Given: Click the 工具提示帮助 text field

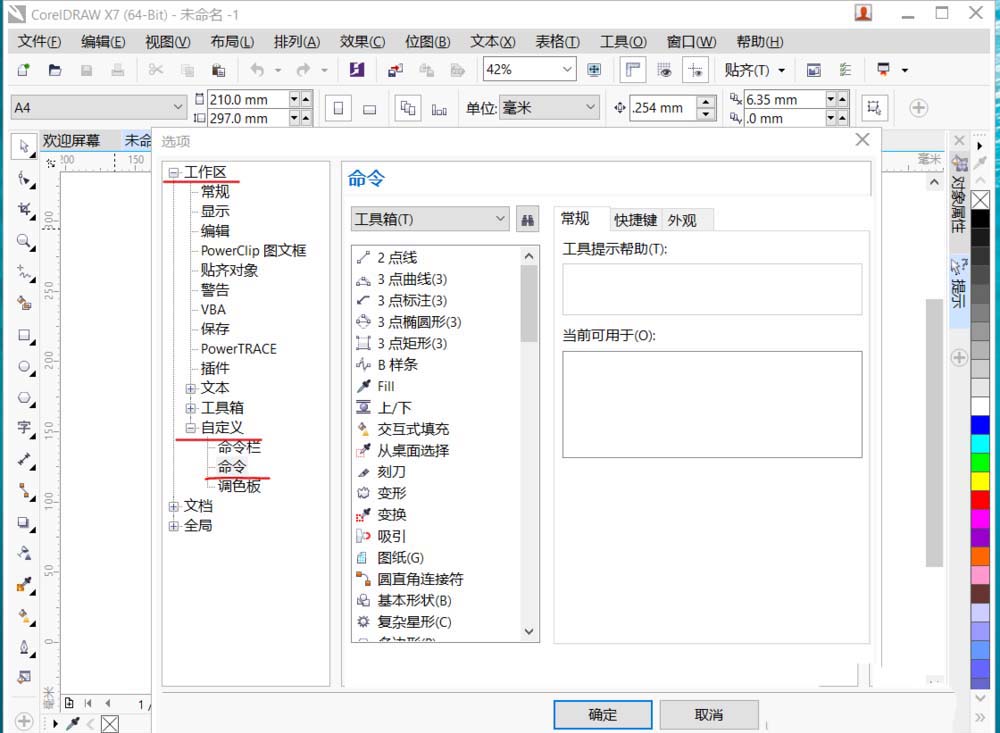Looking at the screenshot, I should 712,289.
